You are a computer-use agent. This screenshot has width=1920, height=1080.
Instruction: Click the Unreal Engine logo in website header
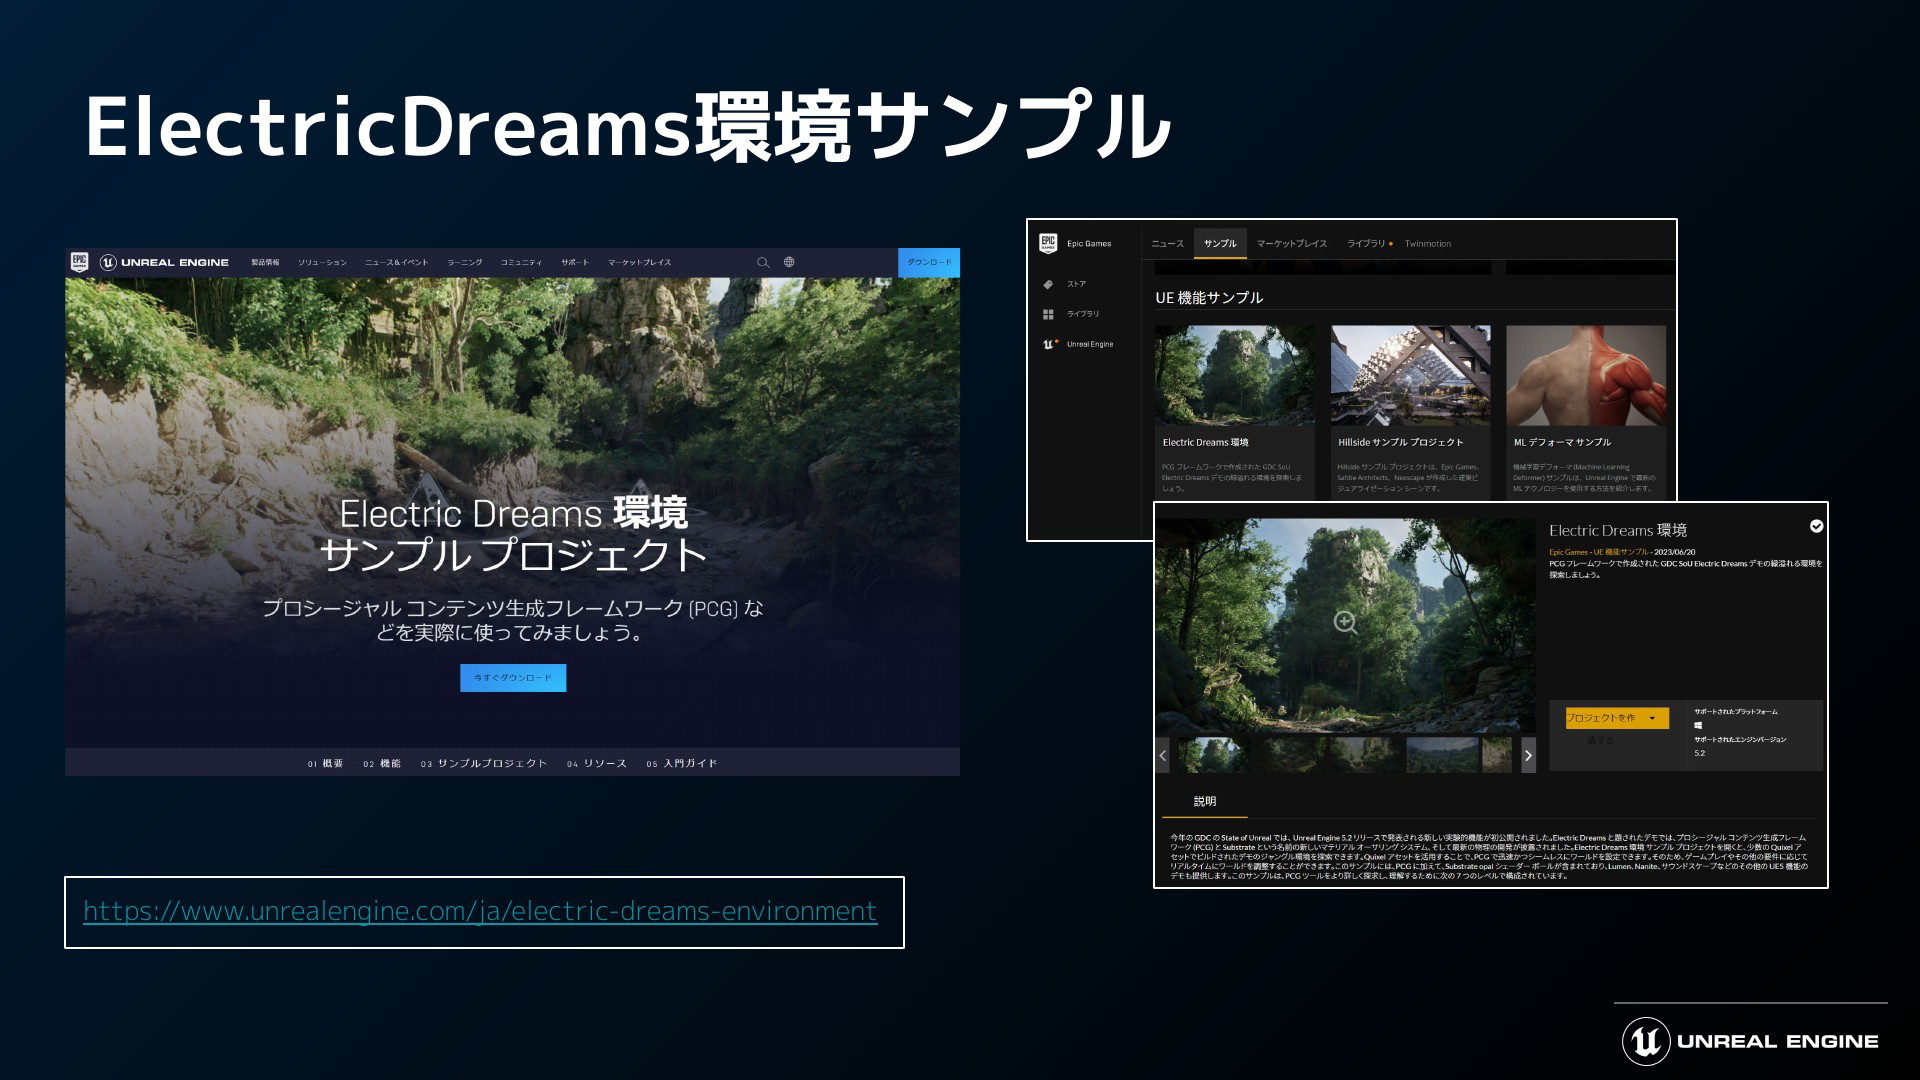tap(164, 262)
